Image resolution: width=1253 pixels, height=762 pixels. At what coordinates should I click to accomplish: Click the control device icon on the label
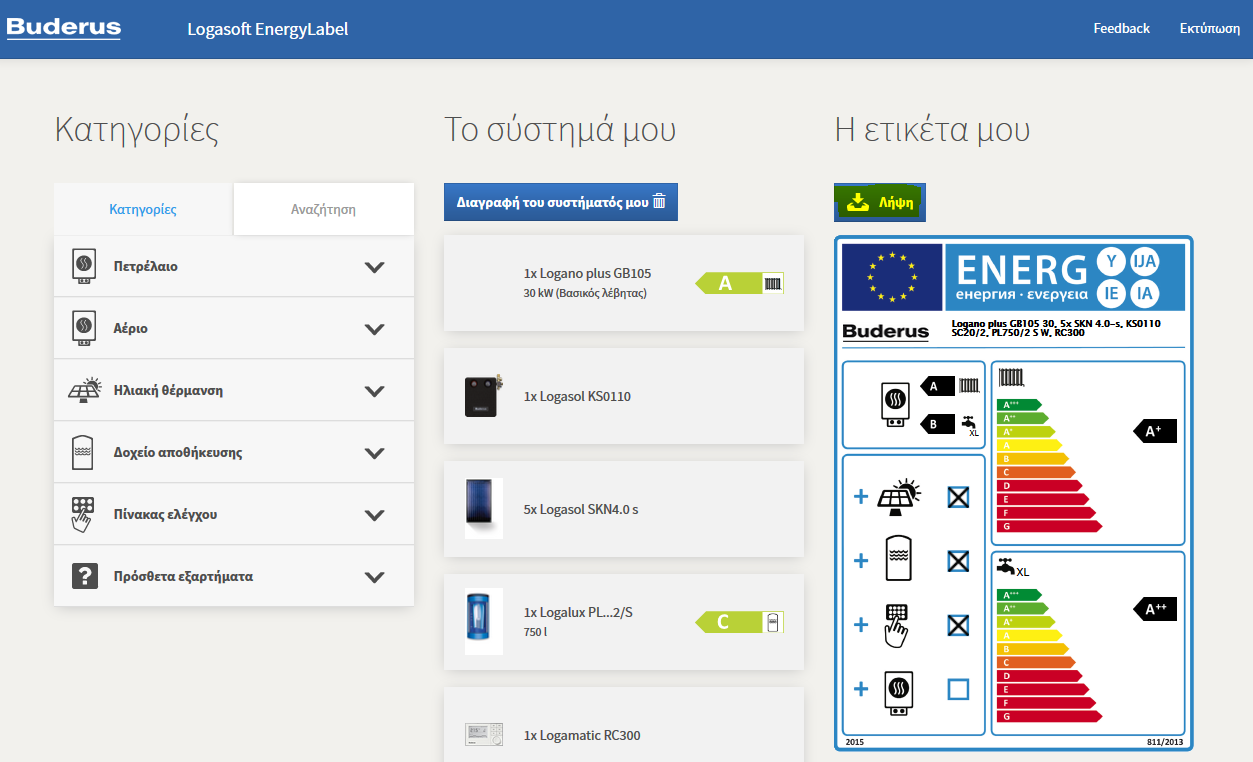(x=897, y=625)
